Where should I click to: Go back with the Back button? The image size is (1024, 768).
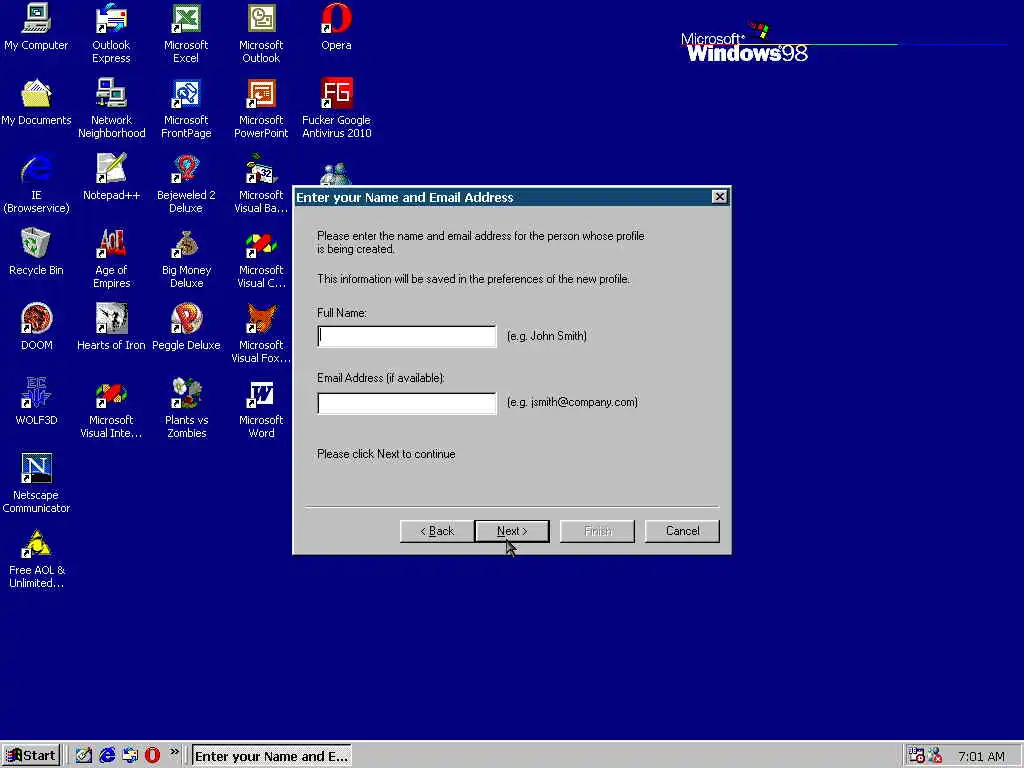(x=437, y=531)
